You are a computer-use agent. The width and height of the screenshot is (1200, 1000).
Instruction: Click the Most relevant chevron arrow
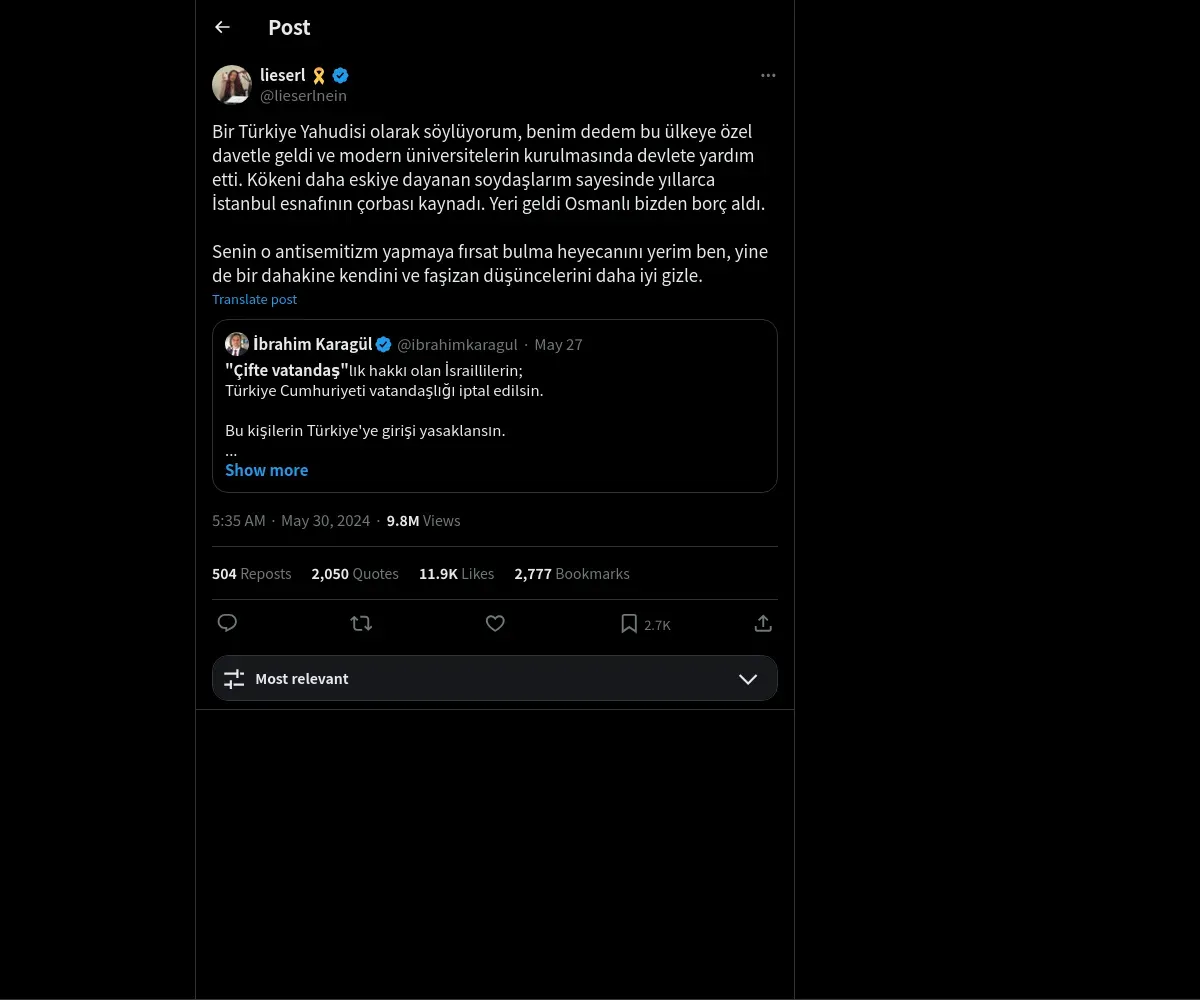[x=747, y=679]
